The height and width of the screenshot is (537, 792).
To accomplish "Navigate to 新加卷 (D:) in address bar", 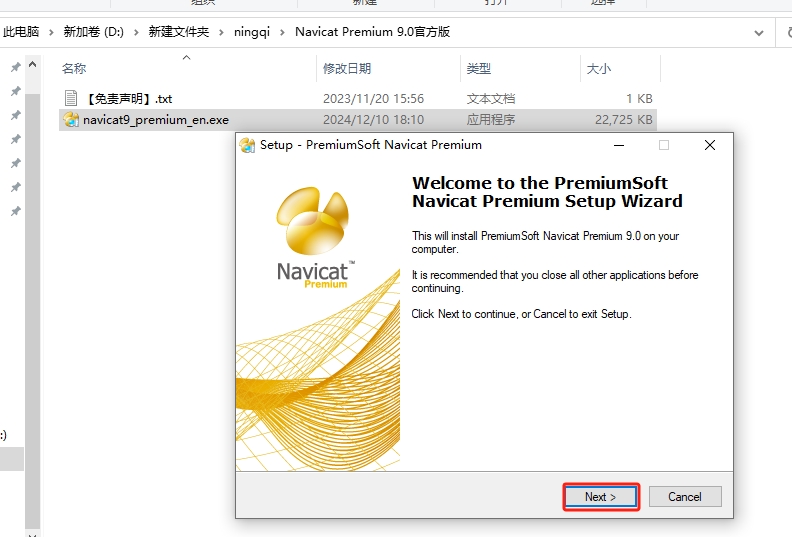I will click(93, 32).
